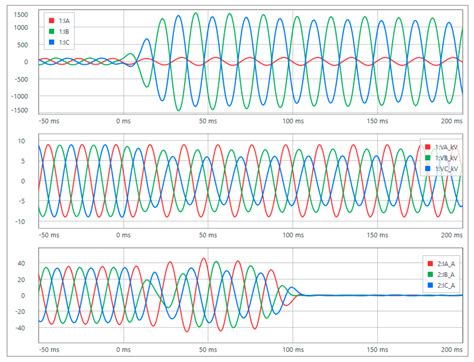Click the -40 label on bottom chart axis
Image resolution: width=474 pixels, height=362 pixels.
pos(20,328)
